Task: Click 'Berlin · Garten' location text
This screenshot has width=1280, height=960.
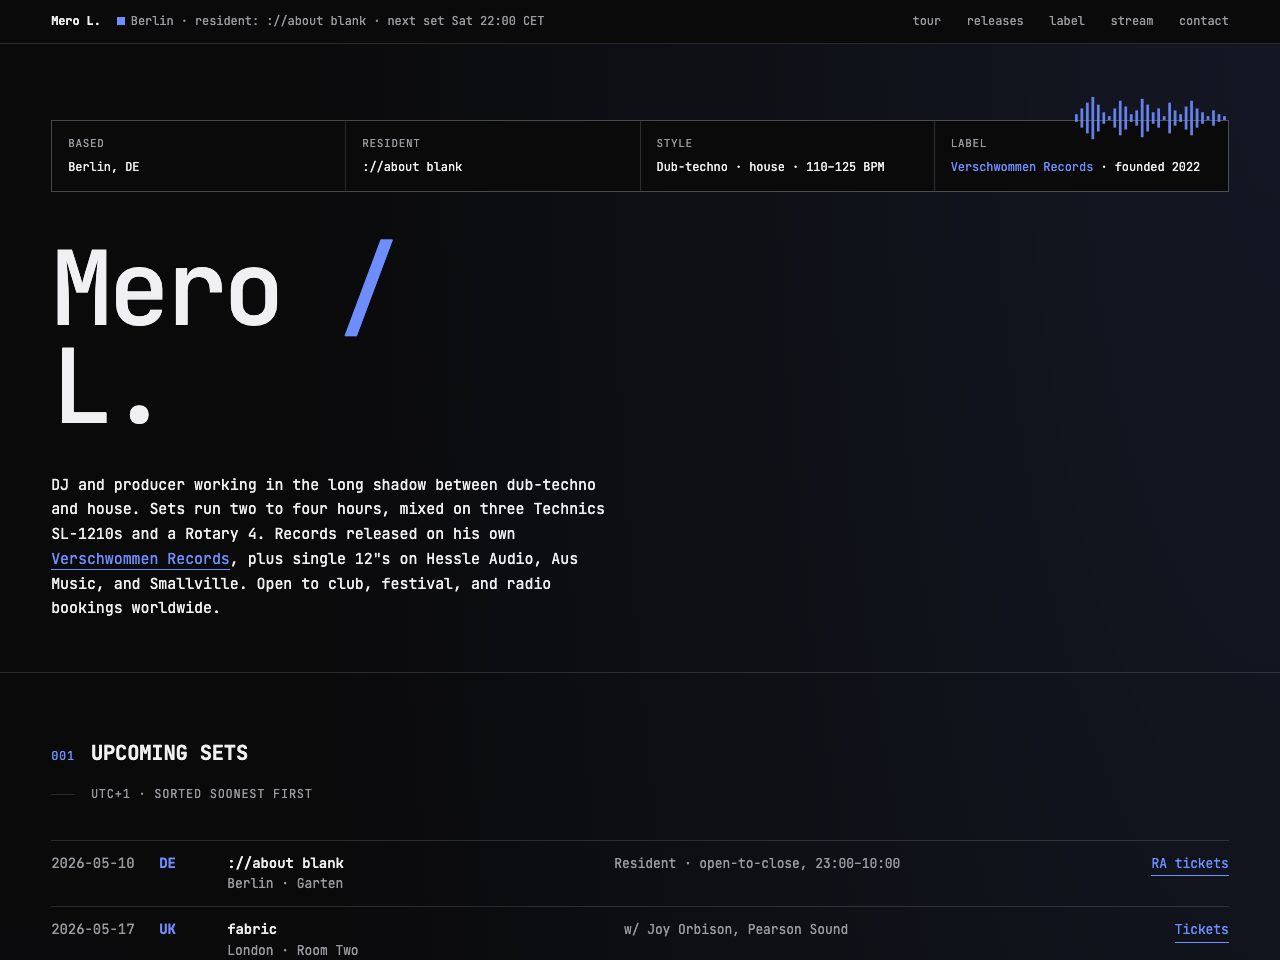Action: [285, 884]
